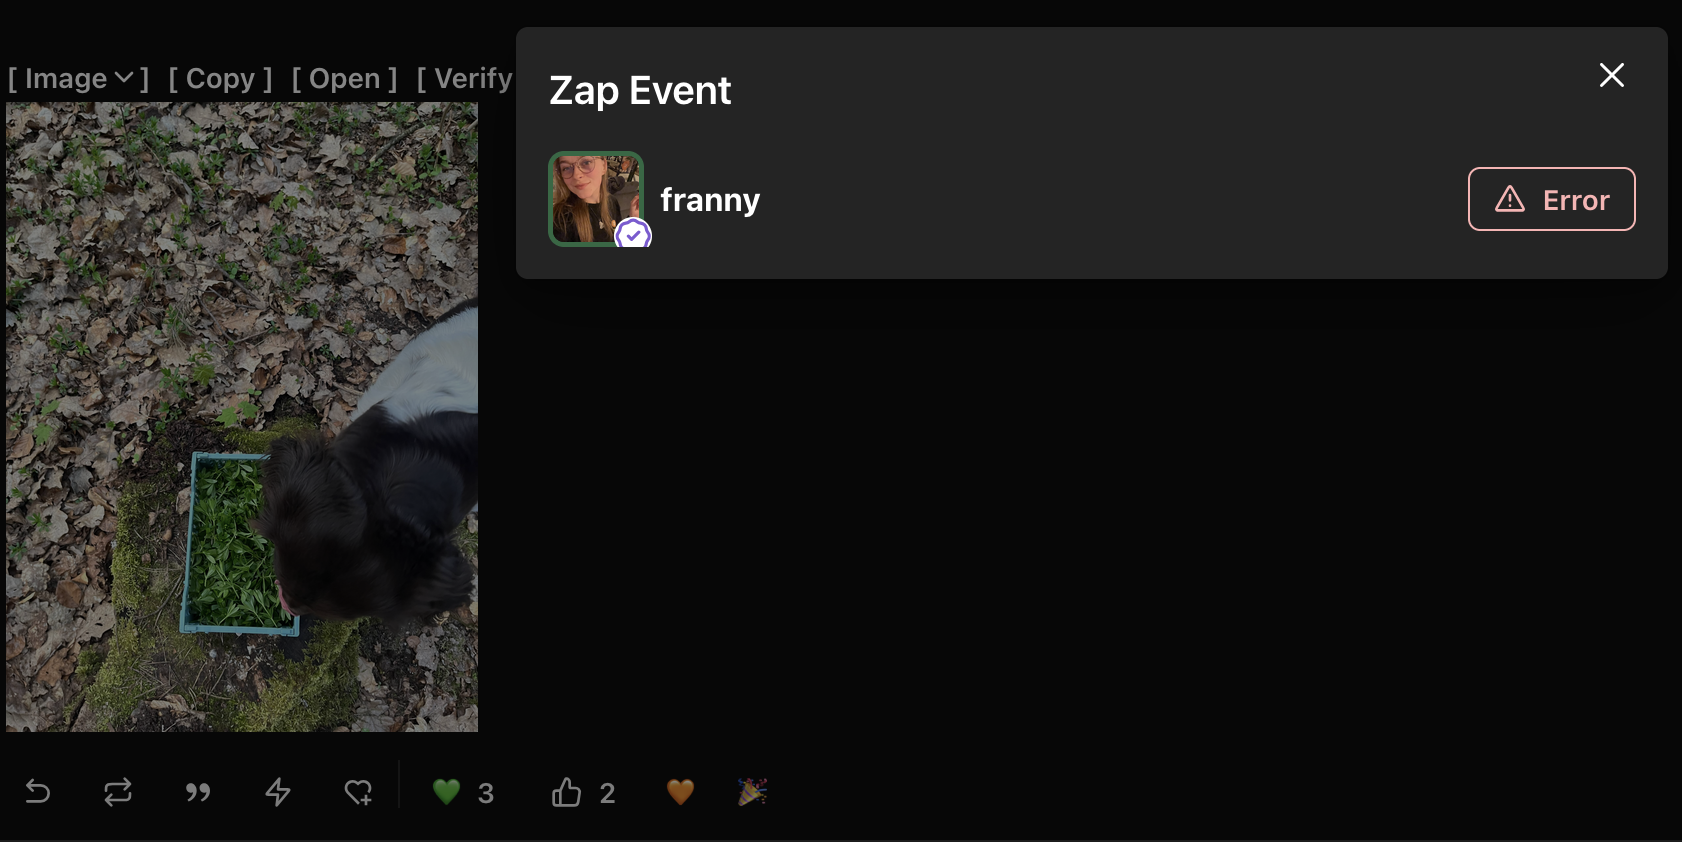
Task: Zap the post using lightning icon
Action: (278, 792)
